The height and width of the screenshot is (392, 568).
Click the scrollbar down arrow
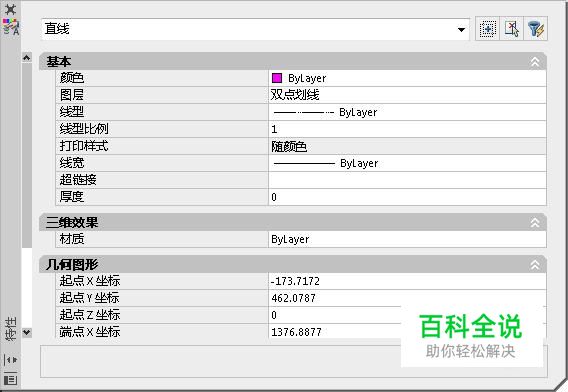[x=26, y=332]
